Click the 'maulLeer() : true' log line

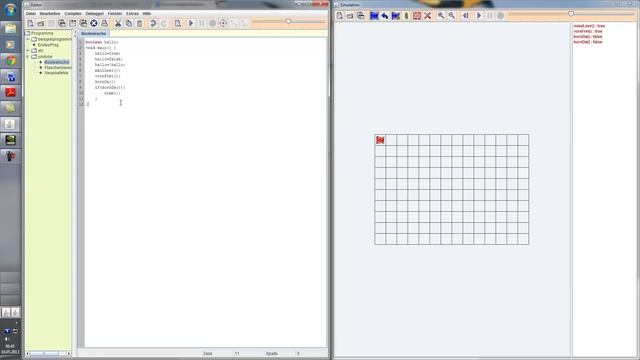point(589,26)
